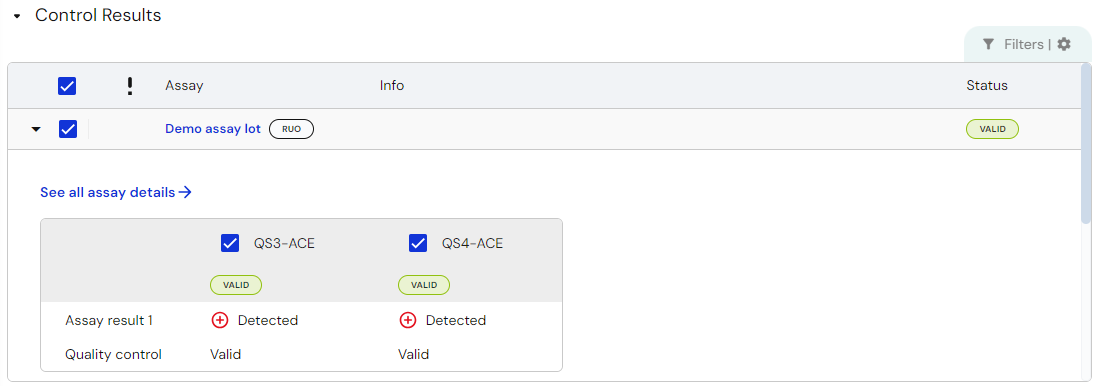Image resolution: width=1097 pixels, height=386 pixels.
Task: Open the Filters funnel icon
Action: [988, 44]
